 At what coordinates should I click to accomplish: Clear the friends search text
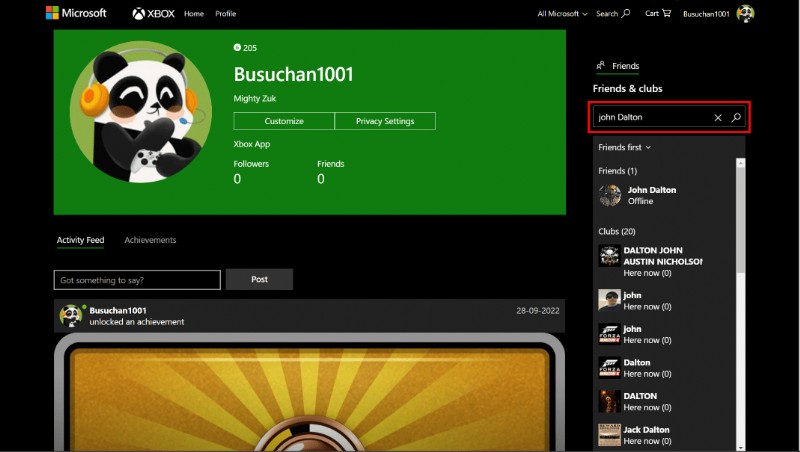pos(718,118)
